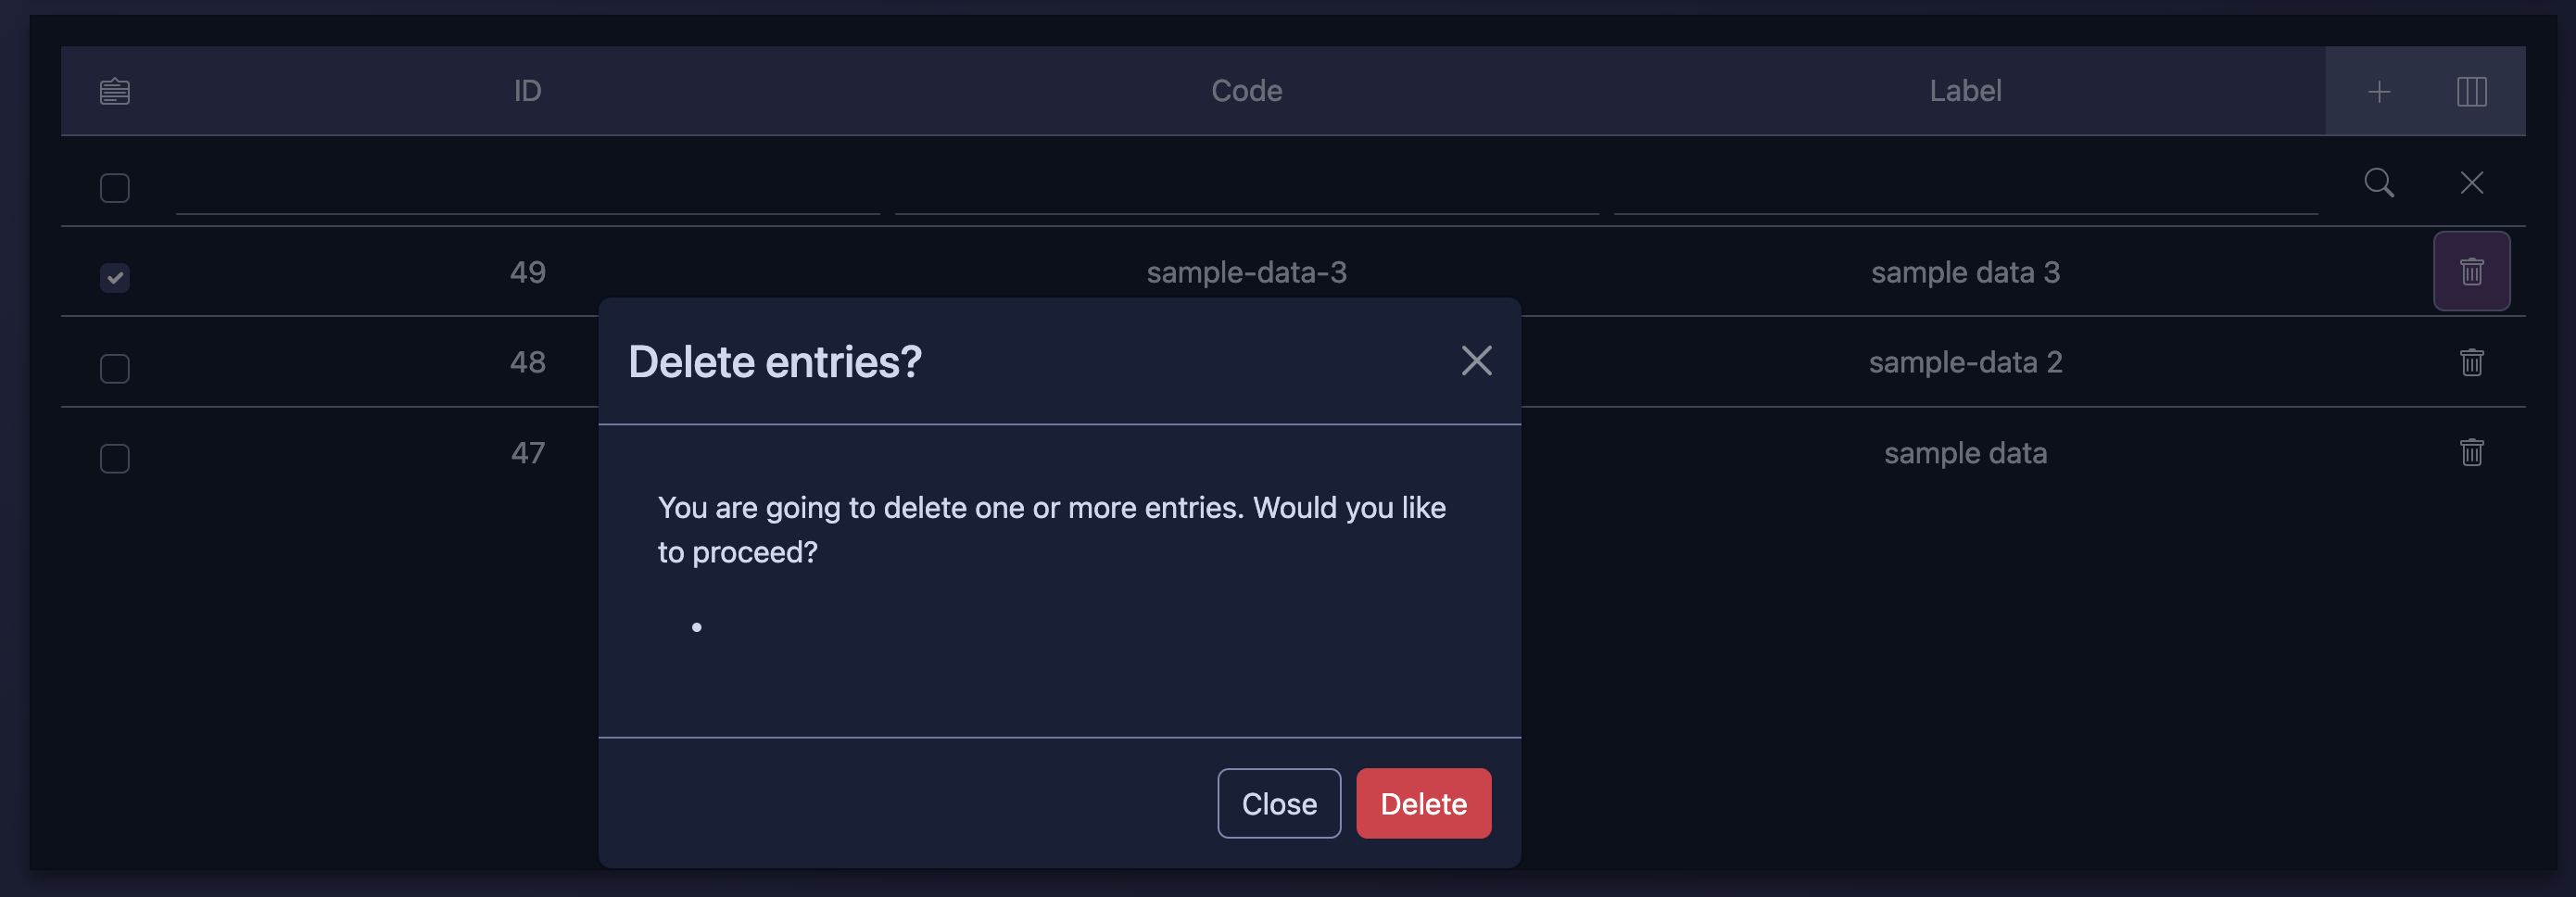Click trash icon for sample data row 47
Viewport: 2576px width, 897px height.
point(2471,453)
